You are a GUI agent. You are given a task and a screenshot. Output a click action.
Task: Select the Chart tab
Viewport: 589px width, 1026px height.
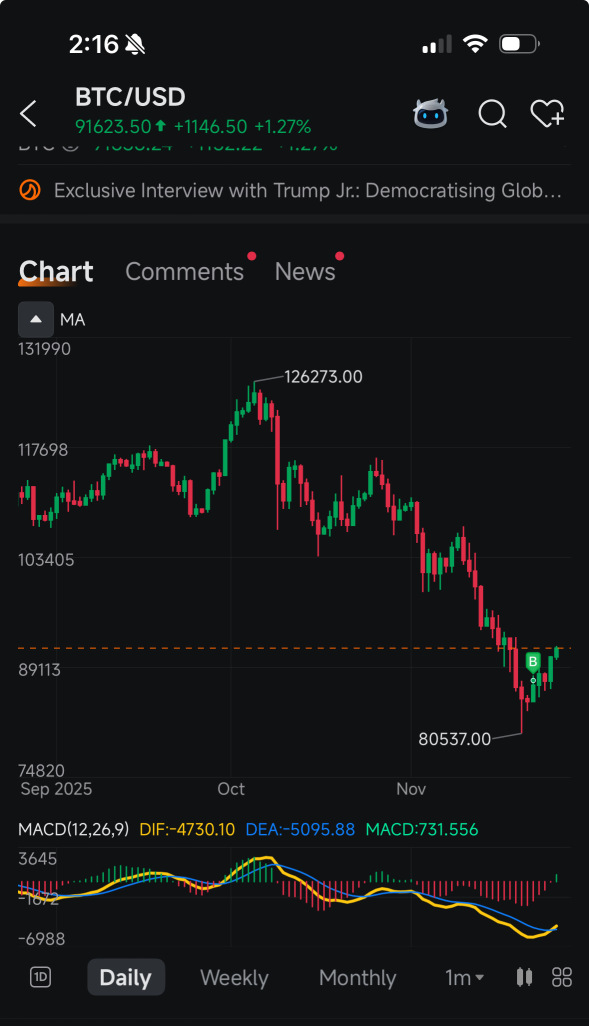[x=56, y=272]
